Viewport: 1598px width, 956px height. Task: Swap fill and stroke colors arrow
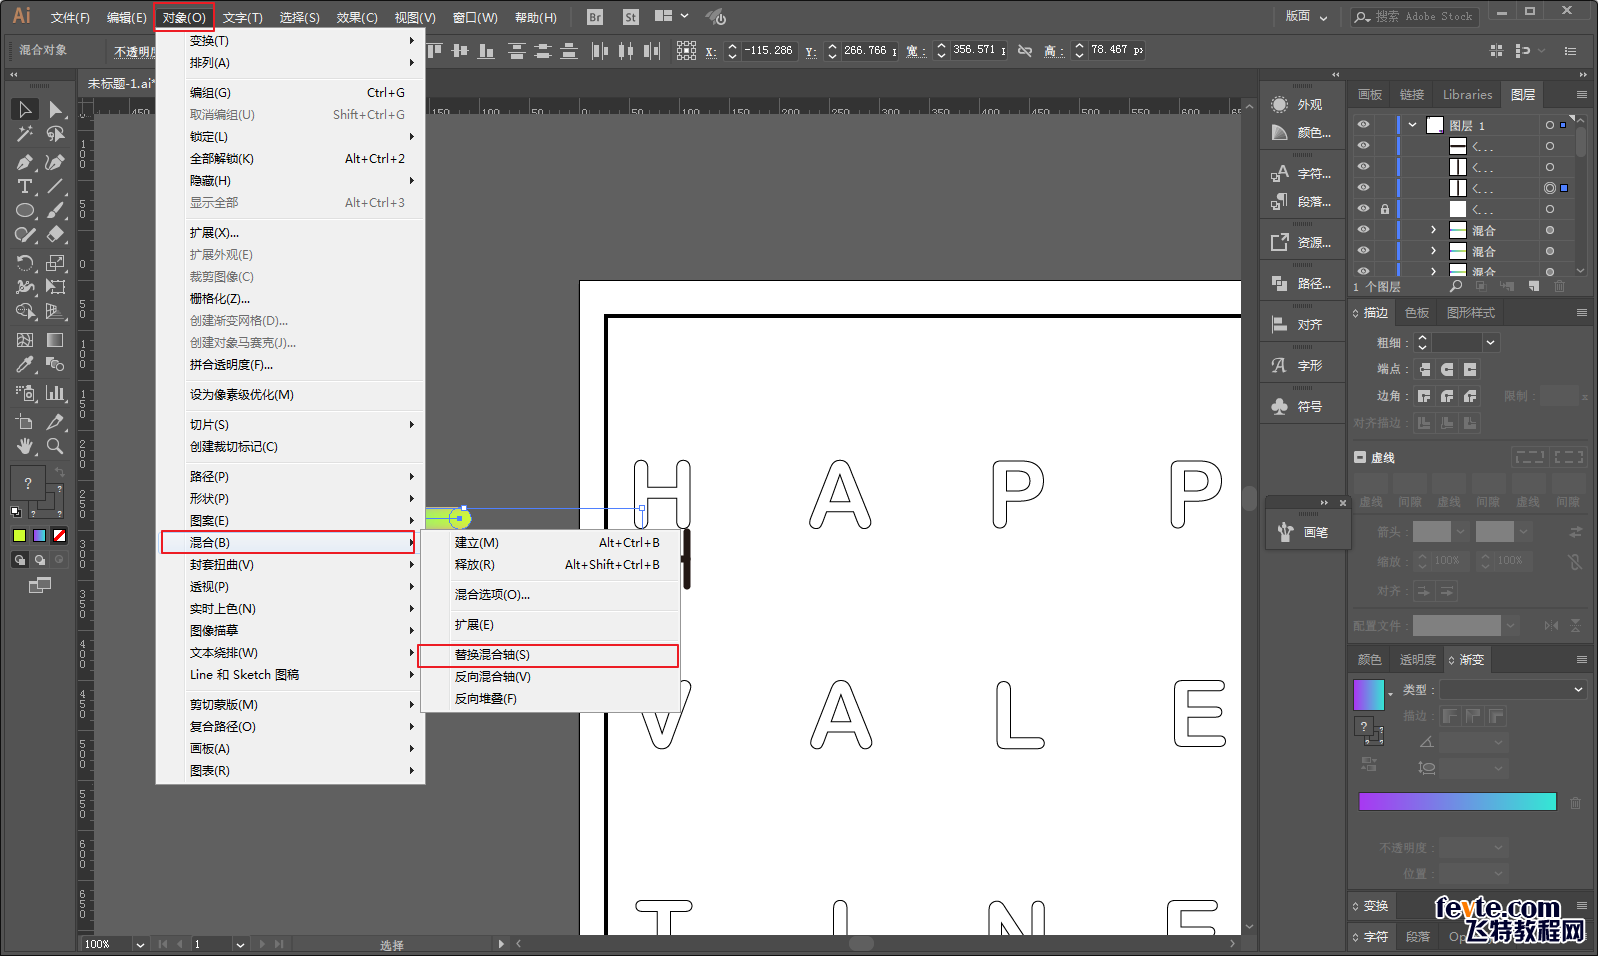click(x=59, y=471)
